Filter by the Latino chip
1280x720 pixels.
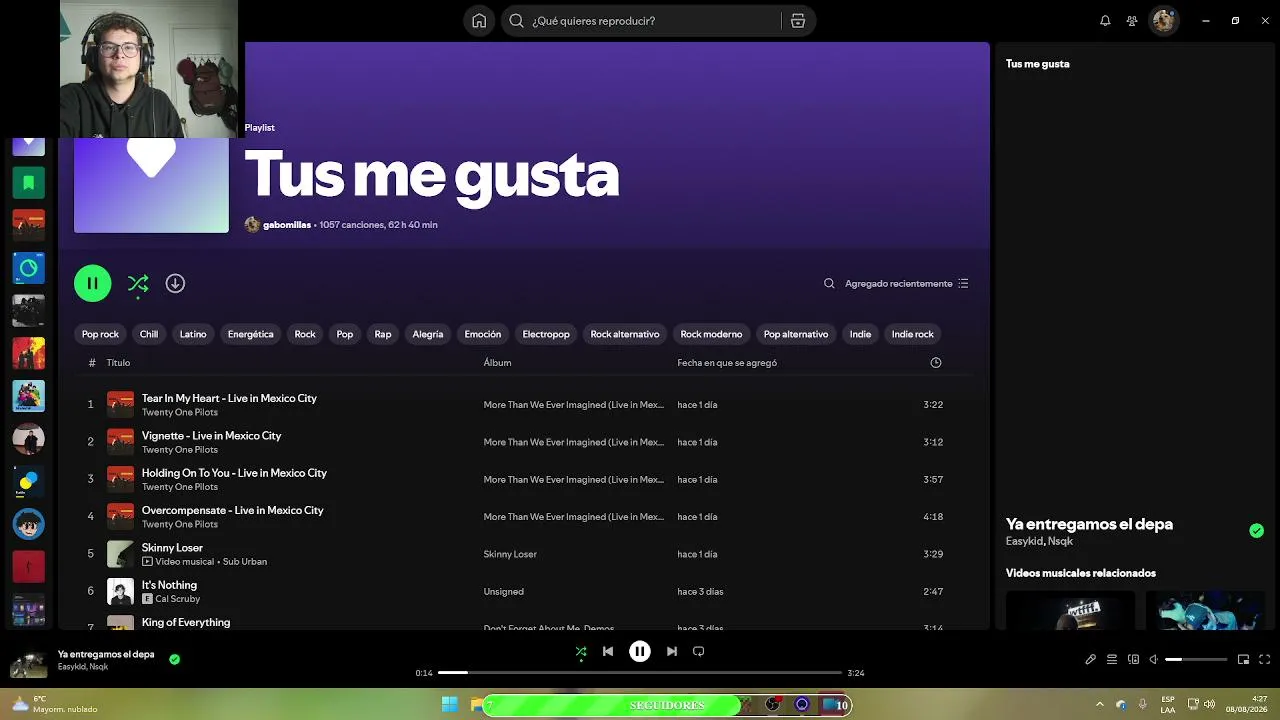(193, 335)
